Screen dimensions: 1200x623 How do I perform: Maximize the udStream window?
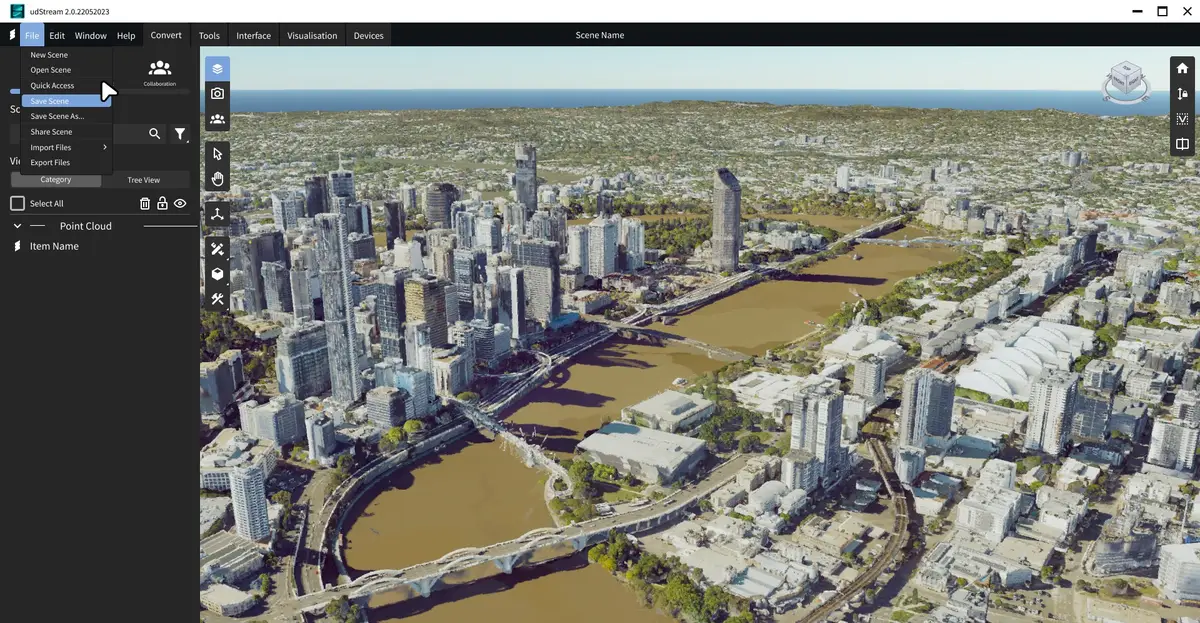[x=1162, y=11]
